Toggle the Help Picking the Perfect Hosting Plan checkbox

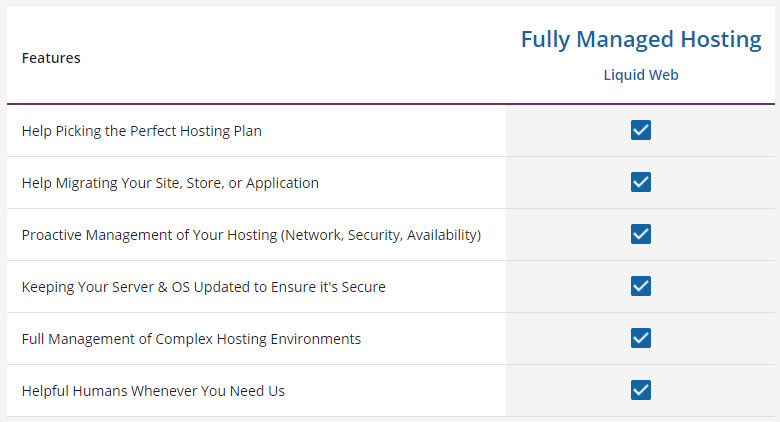(641, 130)
